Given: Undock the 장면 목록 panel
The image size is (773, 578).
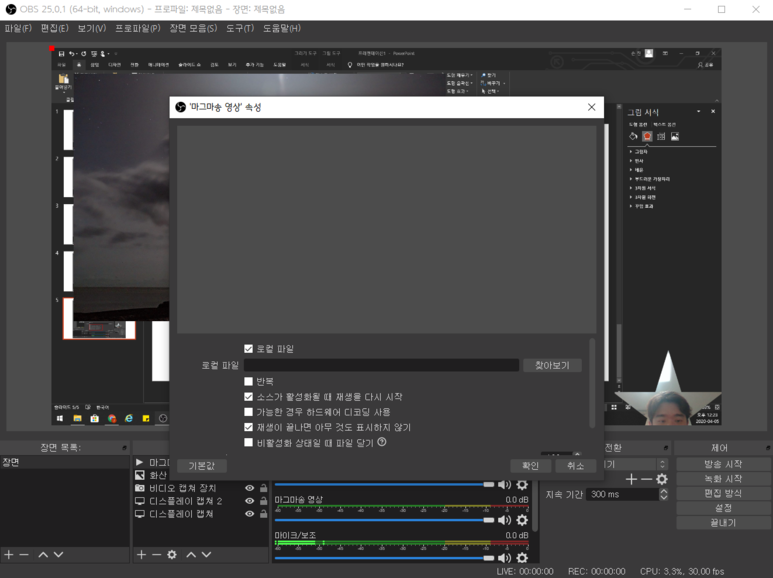Looking at the screenshot, I should coord(124,448).
